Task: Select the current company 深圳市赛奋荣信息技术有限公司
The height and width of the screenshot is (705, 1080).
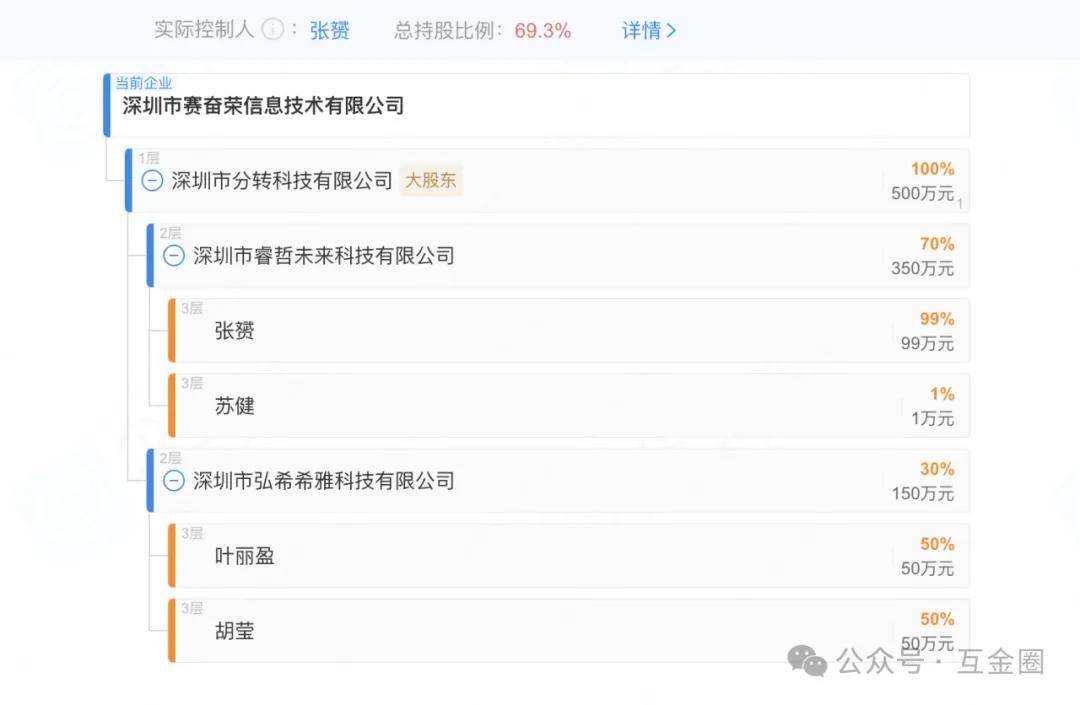Action: pos(263,106)
